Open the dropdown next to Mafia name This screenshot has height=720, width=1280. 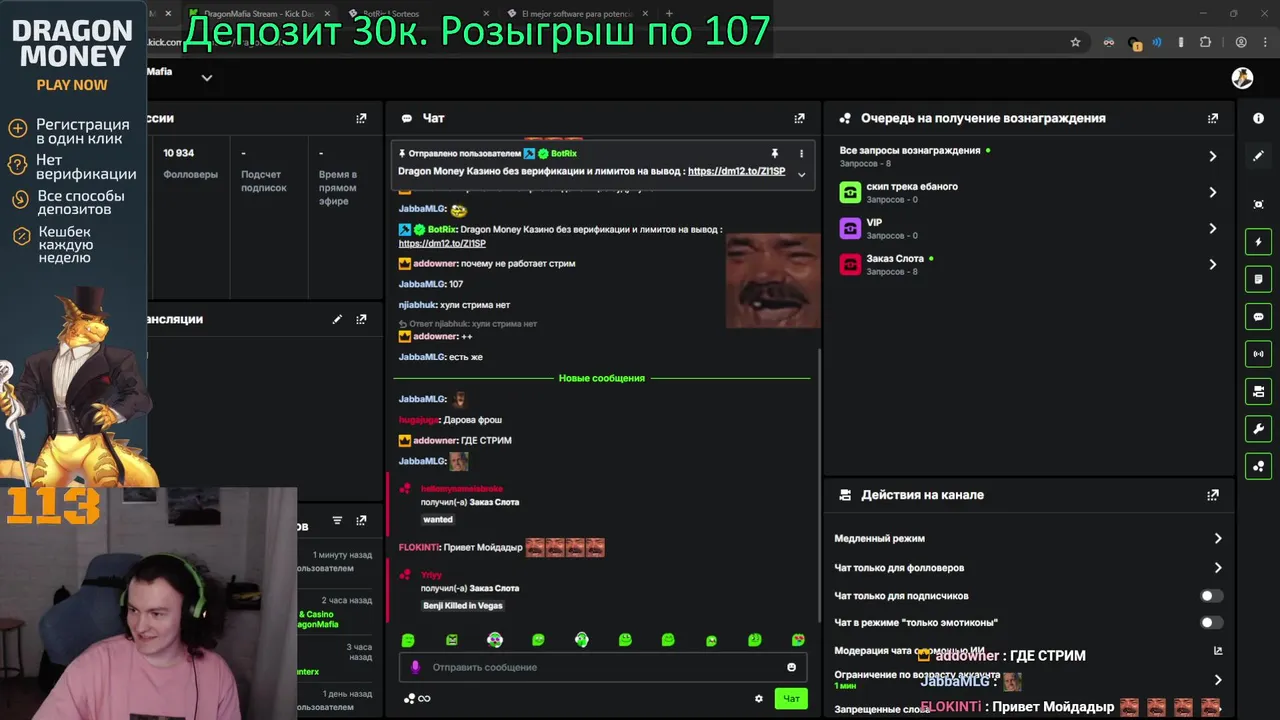(x=207, y=78)
